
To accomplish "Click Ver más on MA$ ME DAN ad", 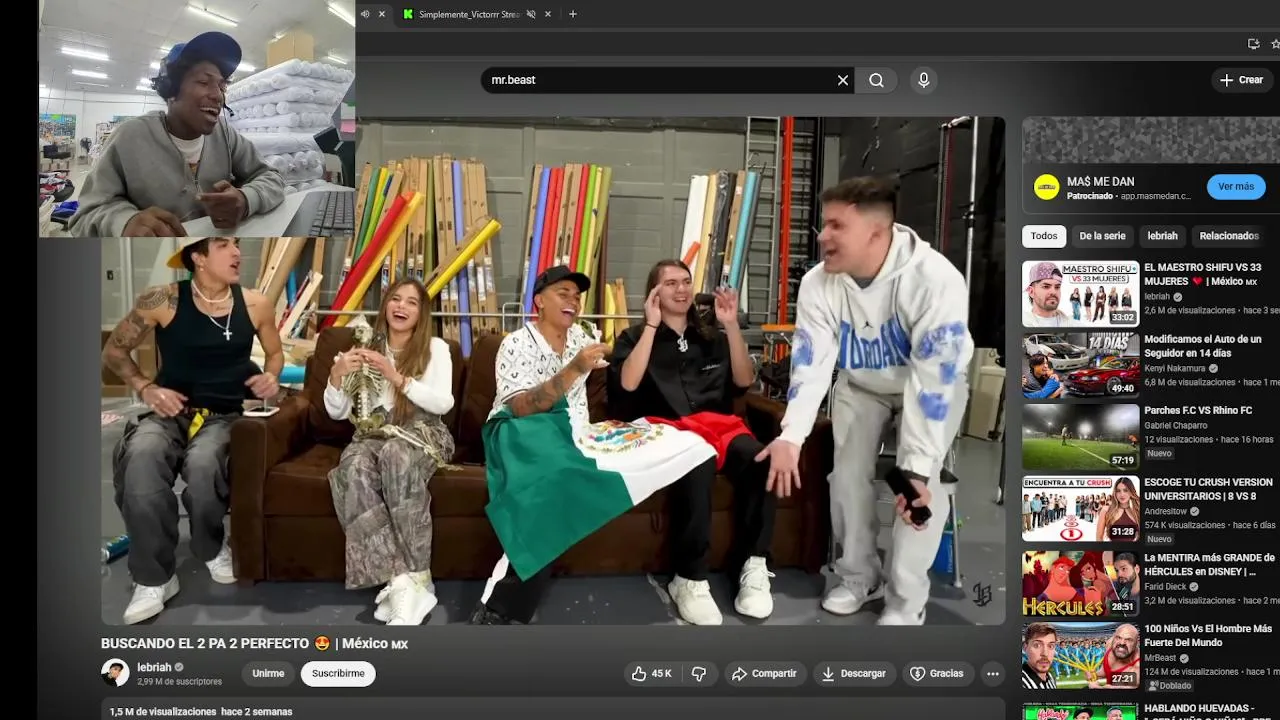I will [x=1236, y=187].
